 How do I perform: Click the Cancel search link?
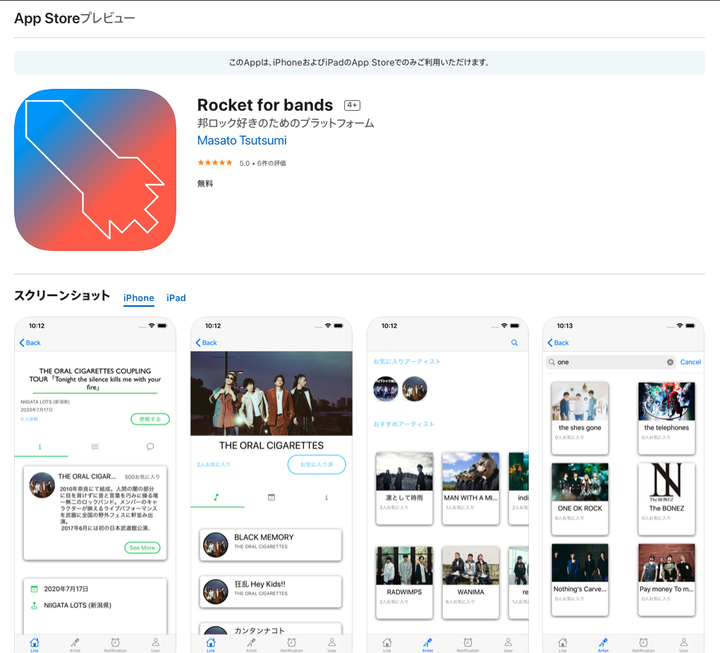click(691, 362)
